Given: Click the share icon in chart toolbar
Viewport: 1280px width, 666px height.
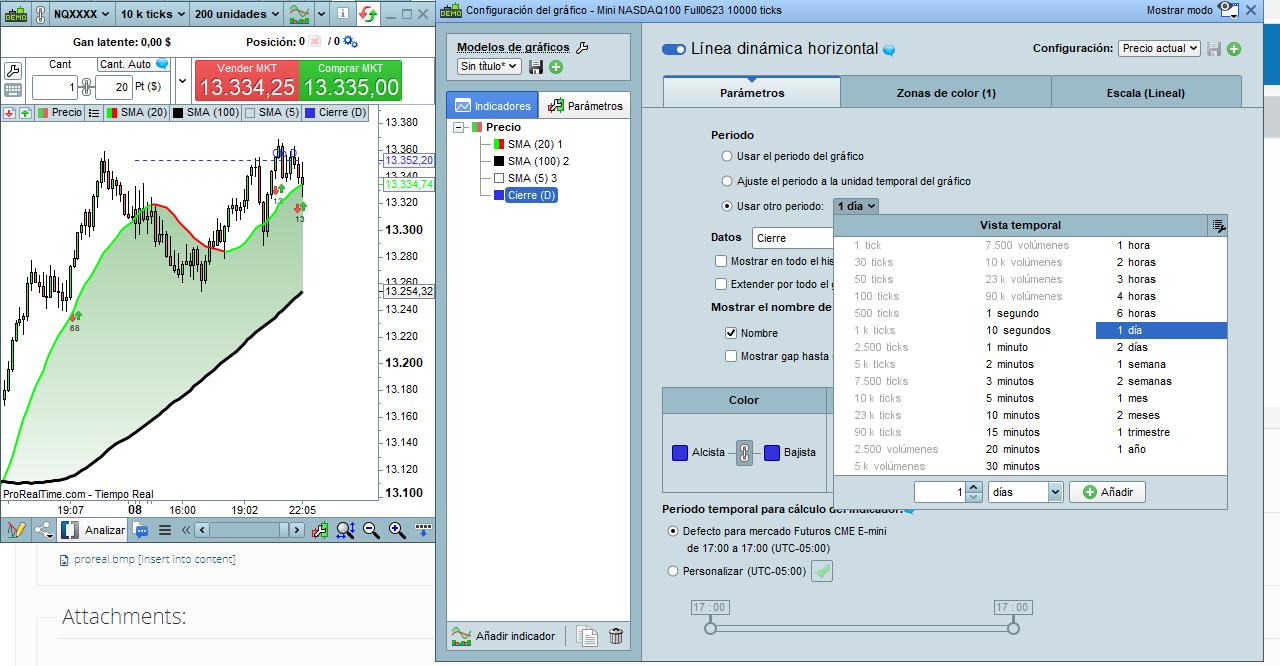Looking at the screenshot, I should [44, 530].
